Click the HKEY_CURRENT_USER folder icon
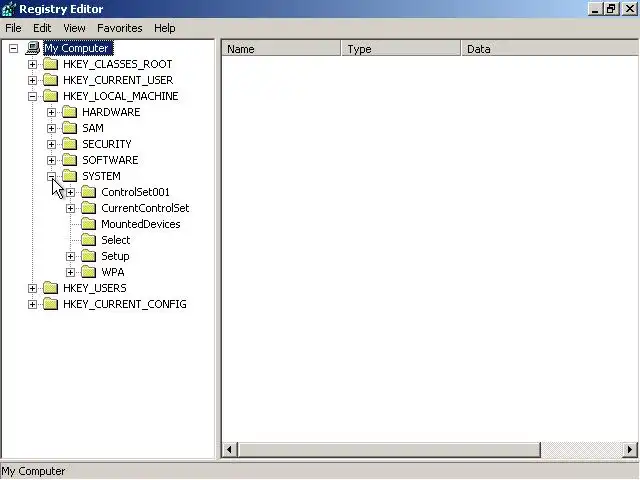Image resolution: width=640 pixels, height=480 pixels. pos(51,80)
